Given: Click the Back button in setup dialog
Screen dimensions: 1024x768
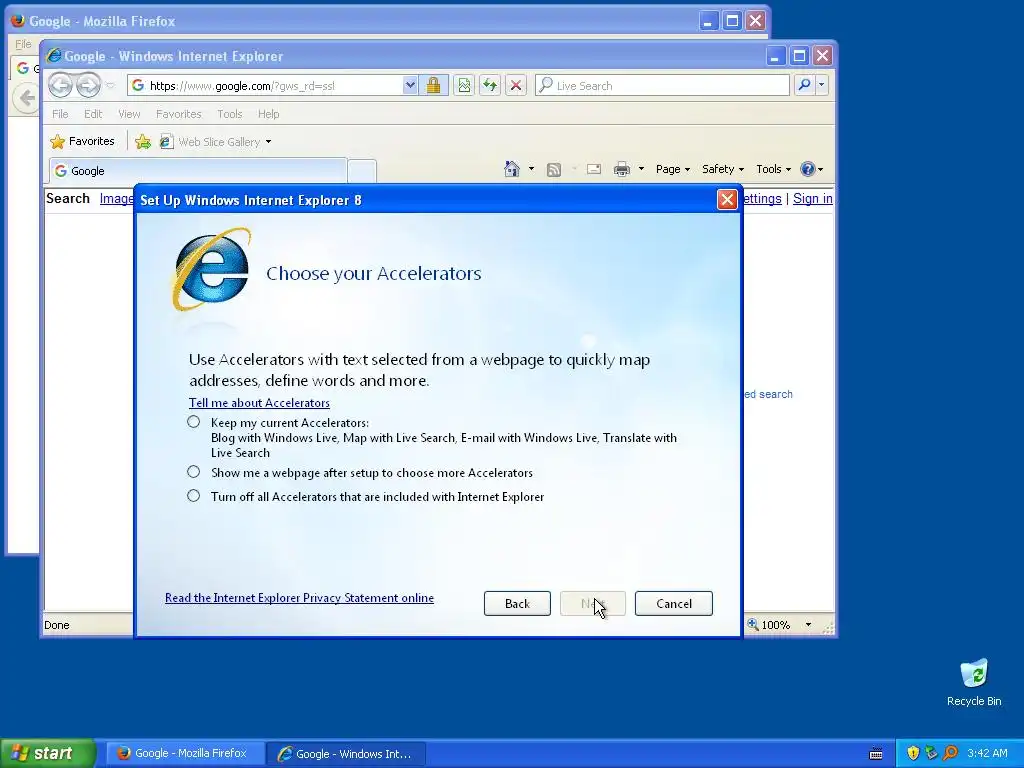Looking at the screenshot, I should point(517,603).
